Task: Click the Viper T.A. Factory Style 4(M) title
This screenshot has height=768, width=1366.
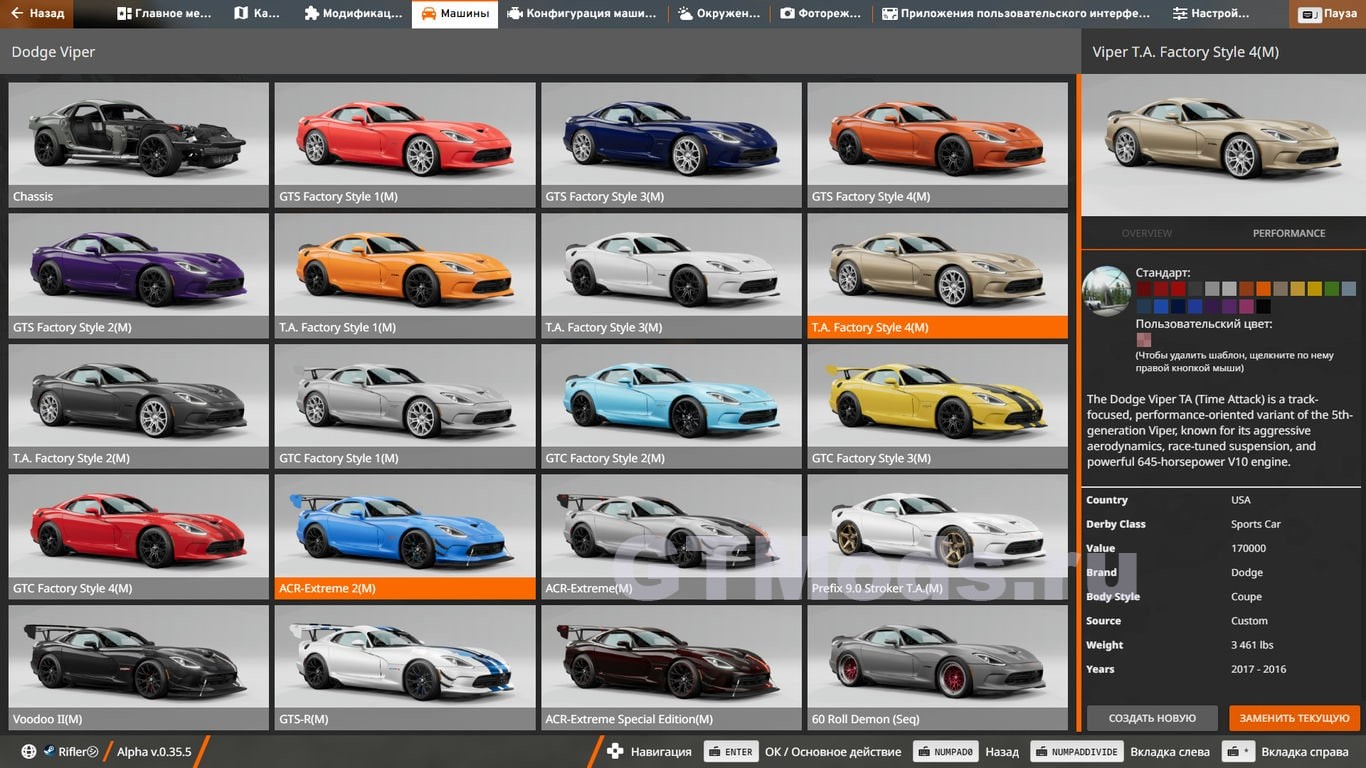Action: (1185, 52)
